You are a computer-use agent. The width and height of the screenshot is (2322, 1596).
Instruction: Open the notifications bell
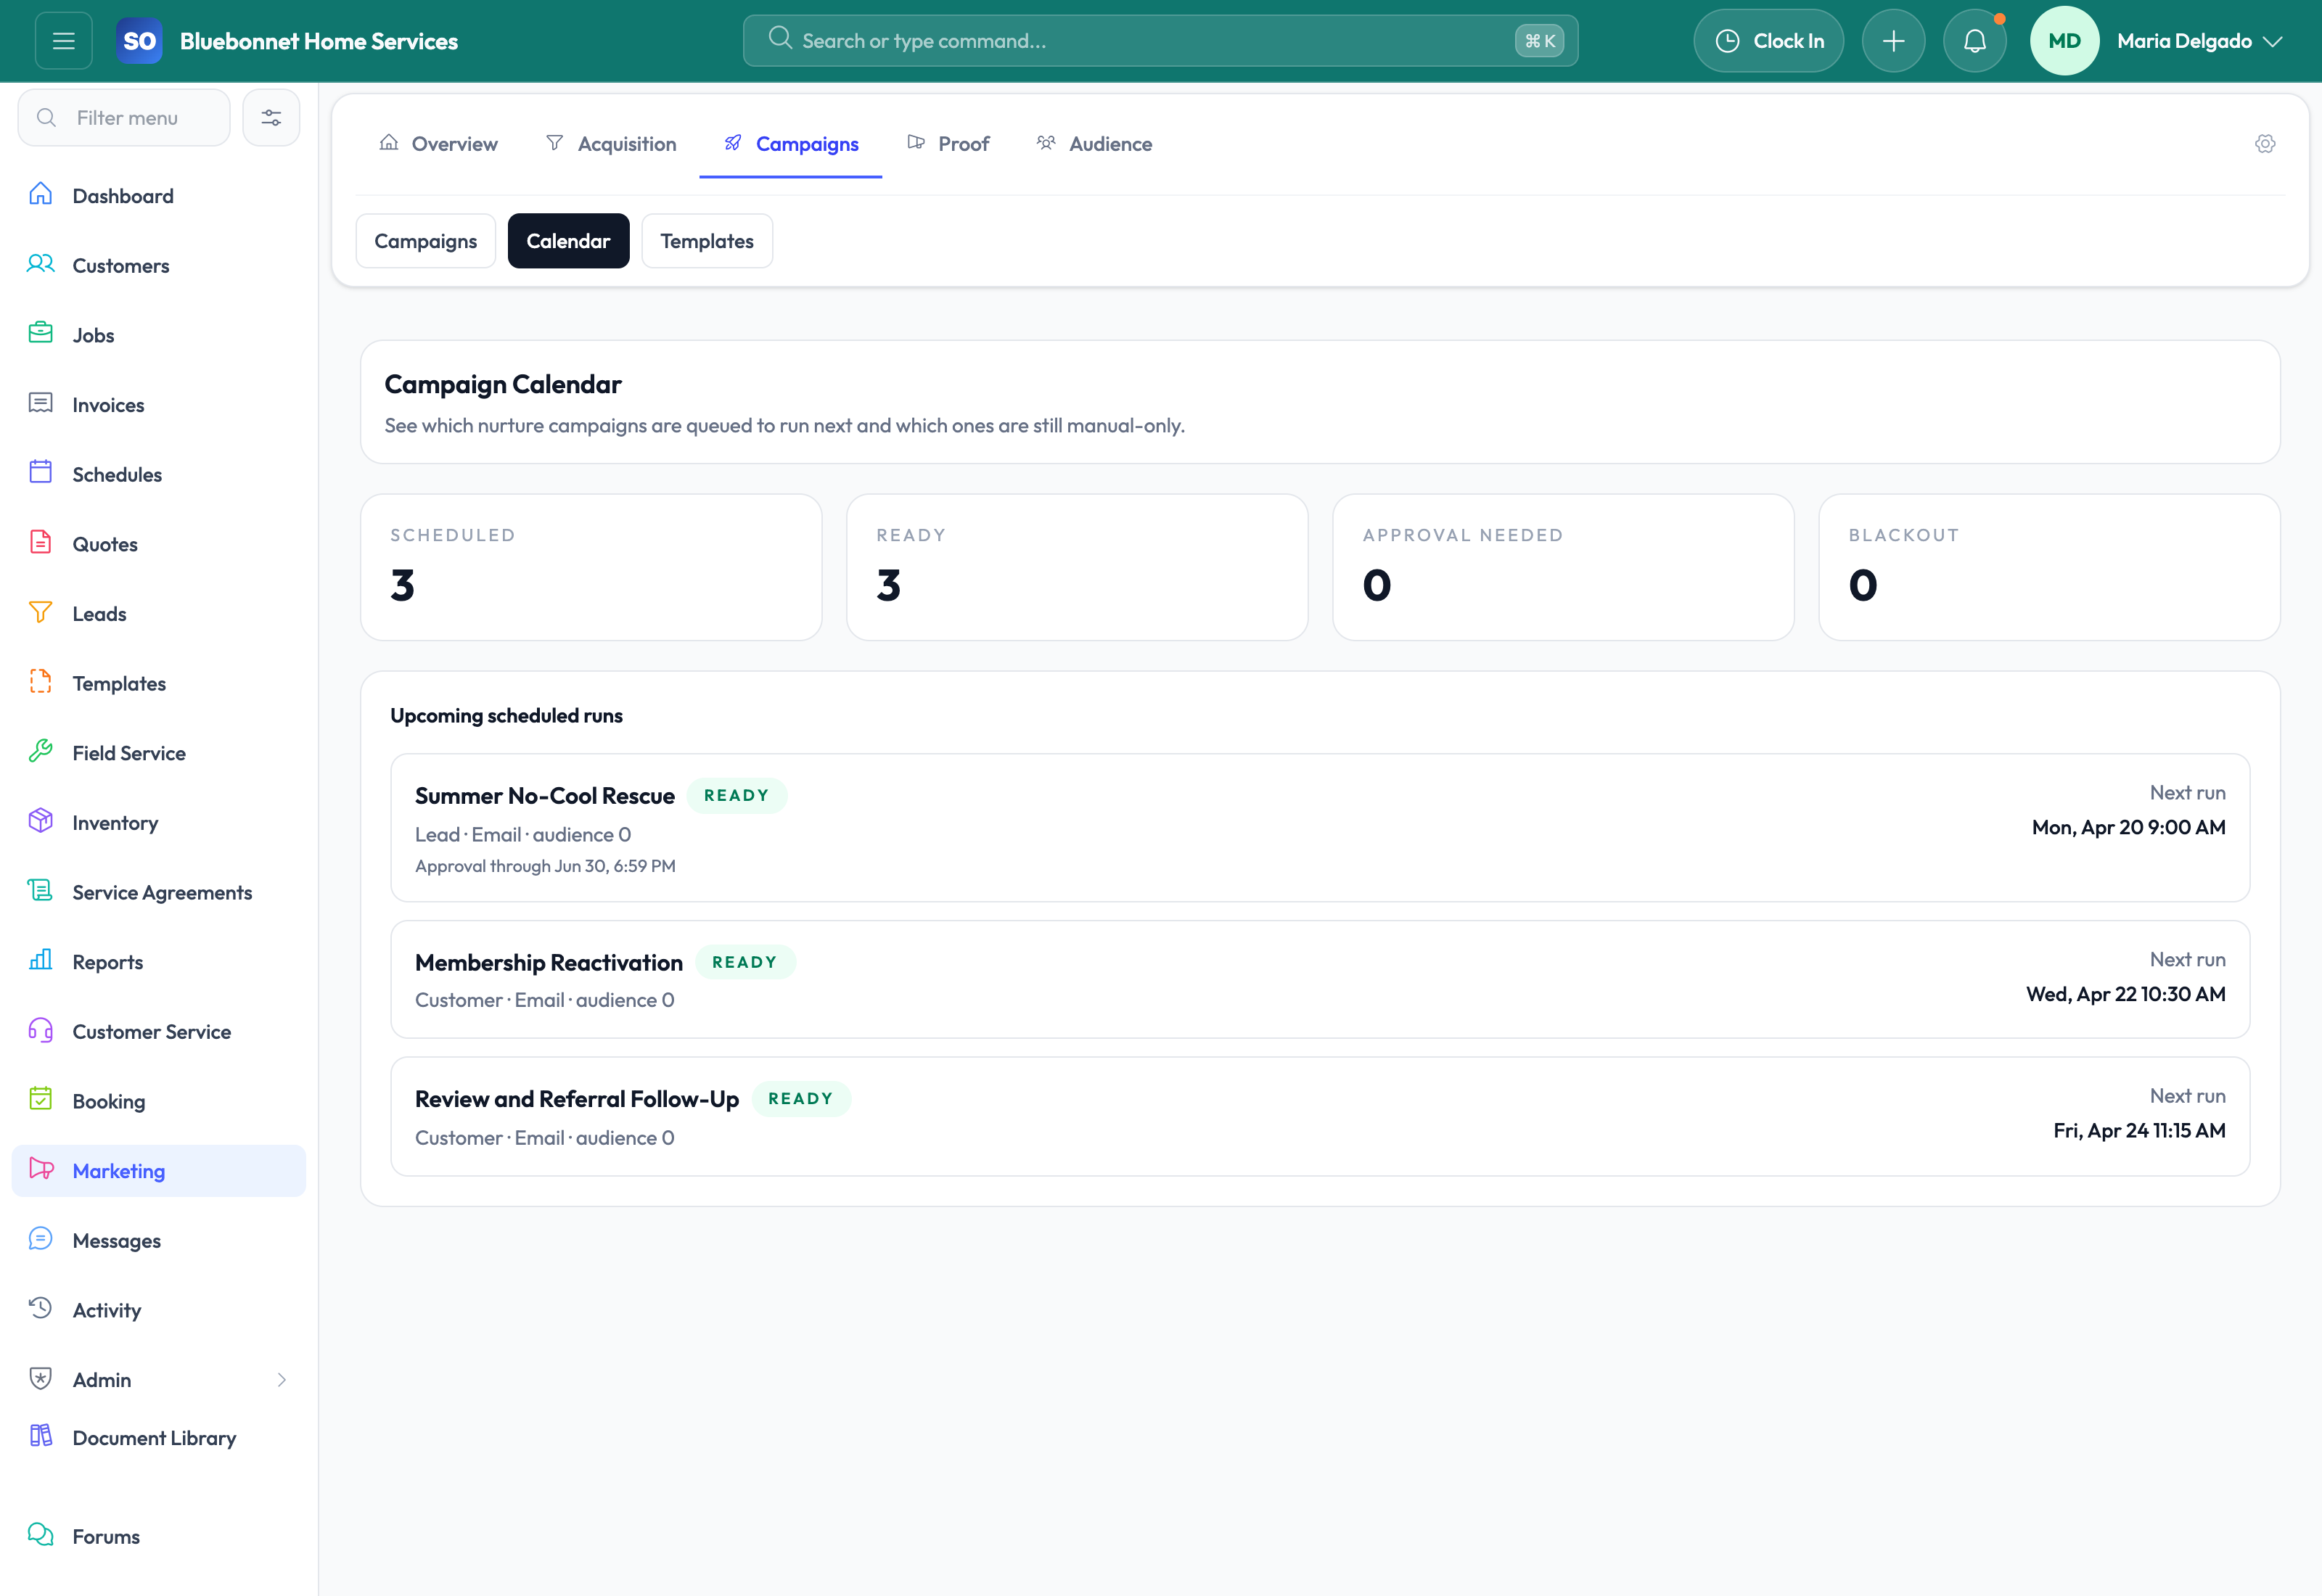pos(1974,41)
